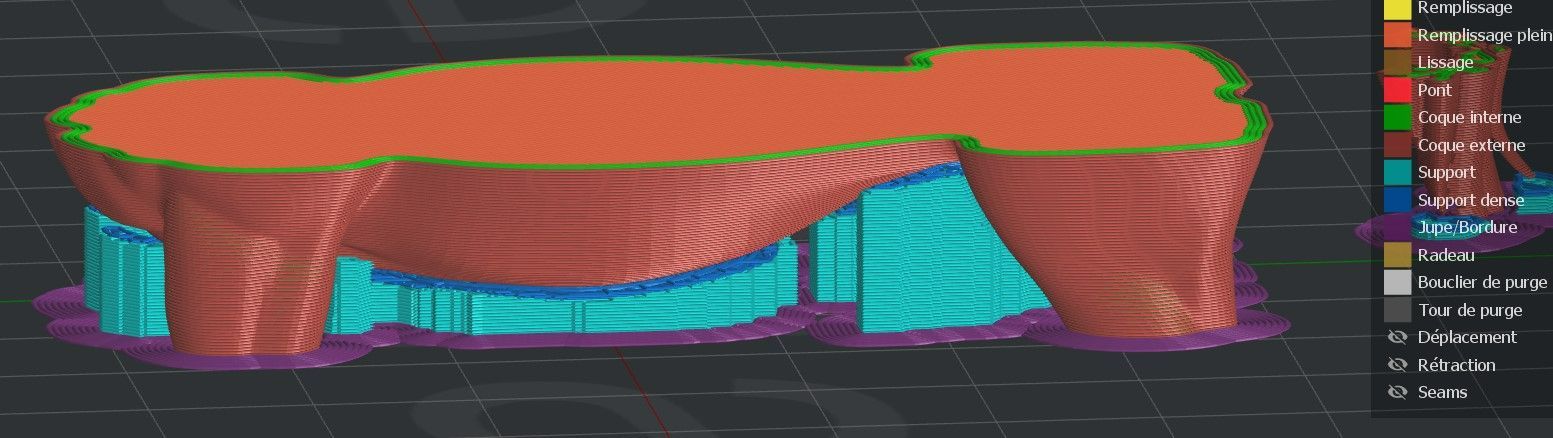Toggle the green Coque interne swatch
Image resolution: width=1553 pixels, height=438 pixels.
tap(1397, 117)
